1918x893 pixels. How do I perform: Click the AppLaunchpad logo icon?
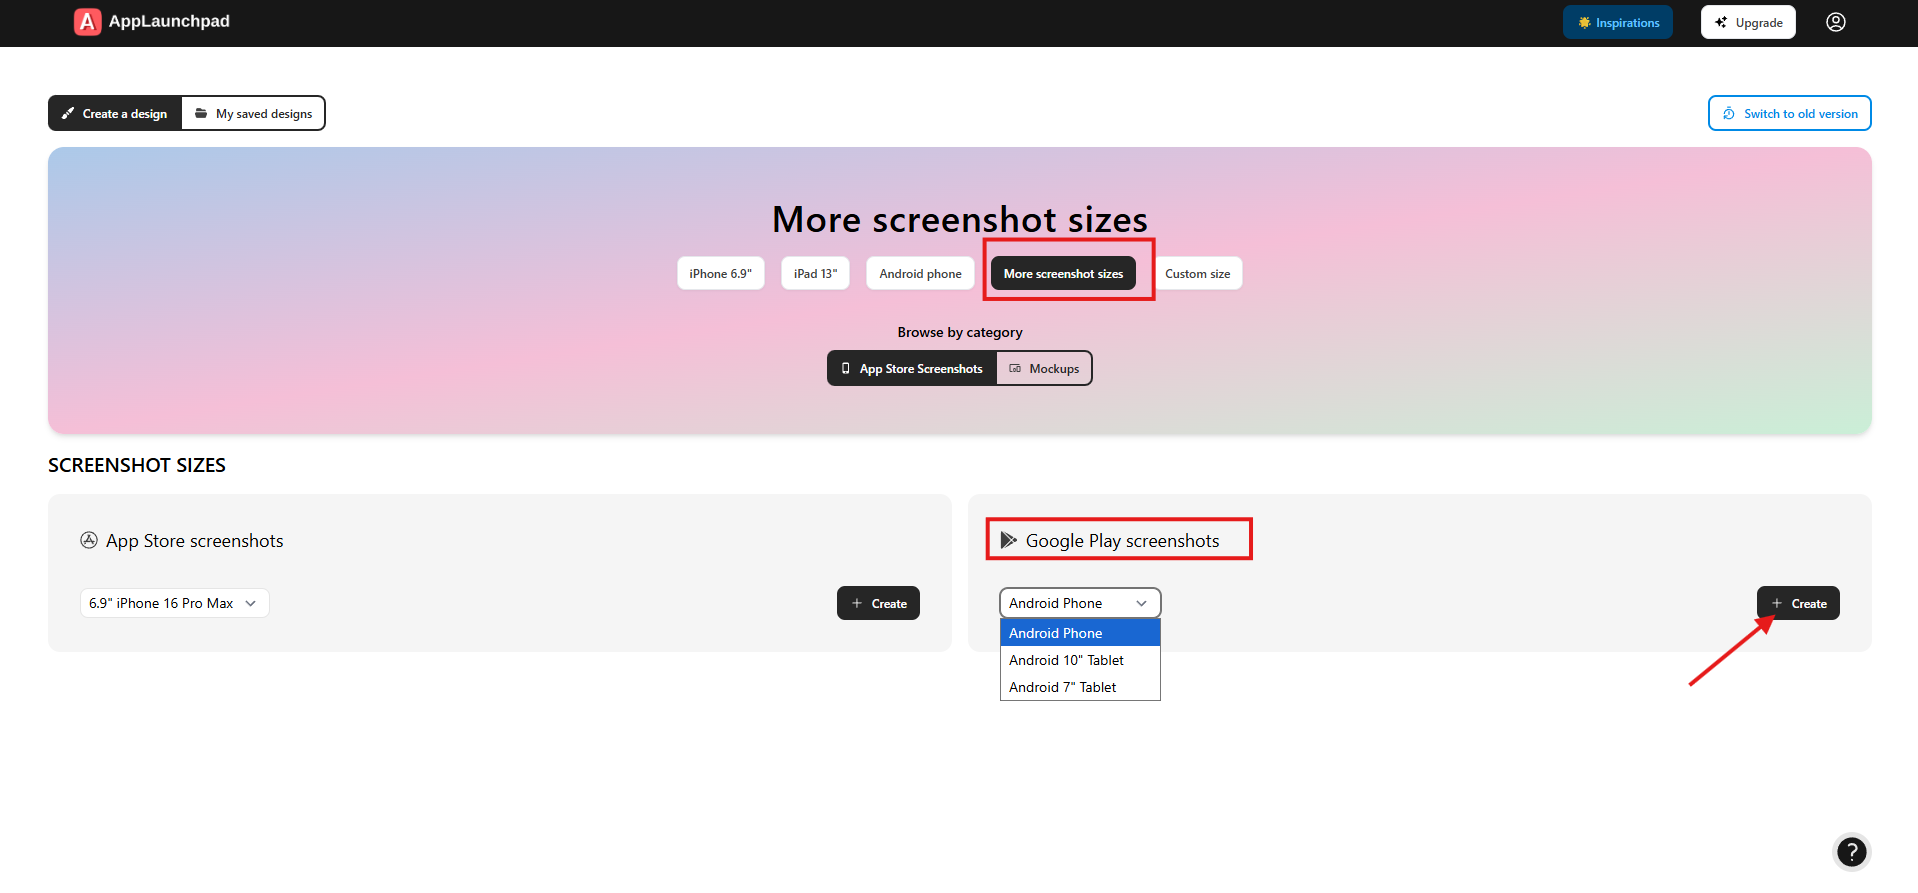(x=88, y=22)
